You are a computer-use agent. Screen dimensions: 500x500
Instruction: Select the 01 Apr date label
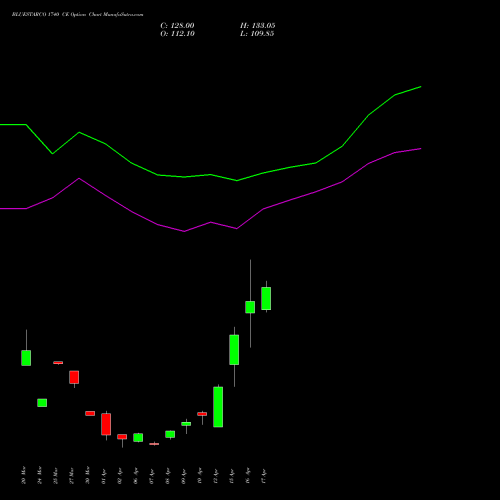tap(103, 476)
